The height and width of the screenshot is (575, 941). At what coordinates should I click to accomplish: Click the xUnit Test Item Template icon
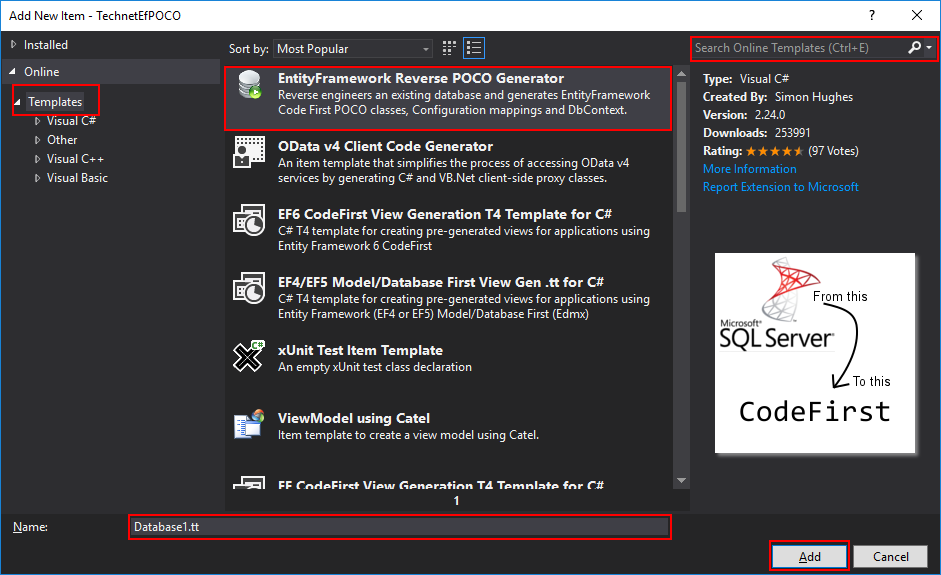249,356
